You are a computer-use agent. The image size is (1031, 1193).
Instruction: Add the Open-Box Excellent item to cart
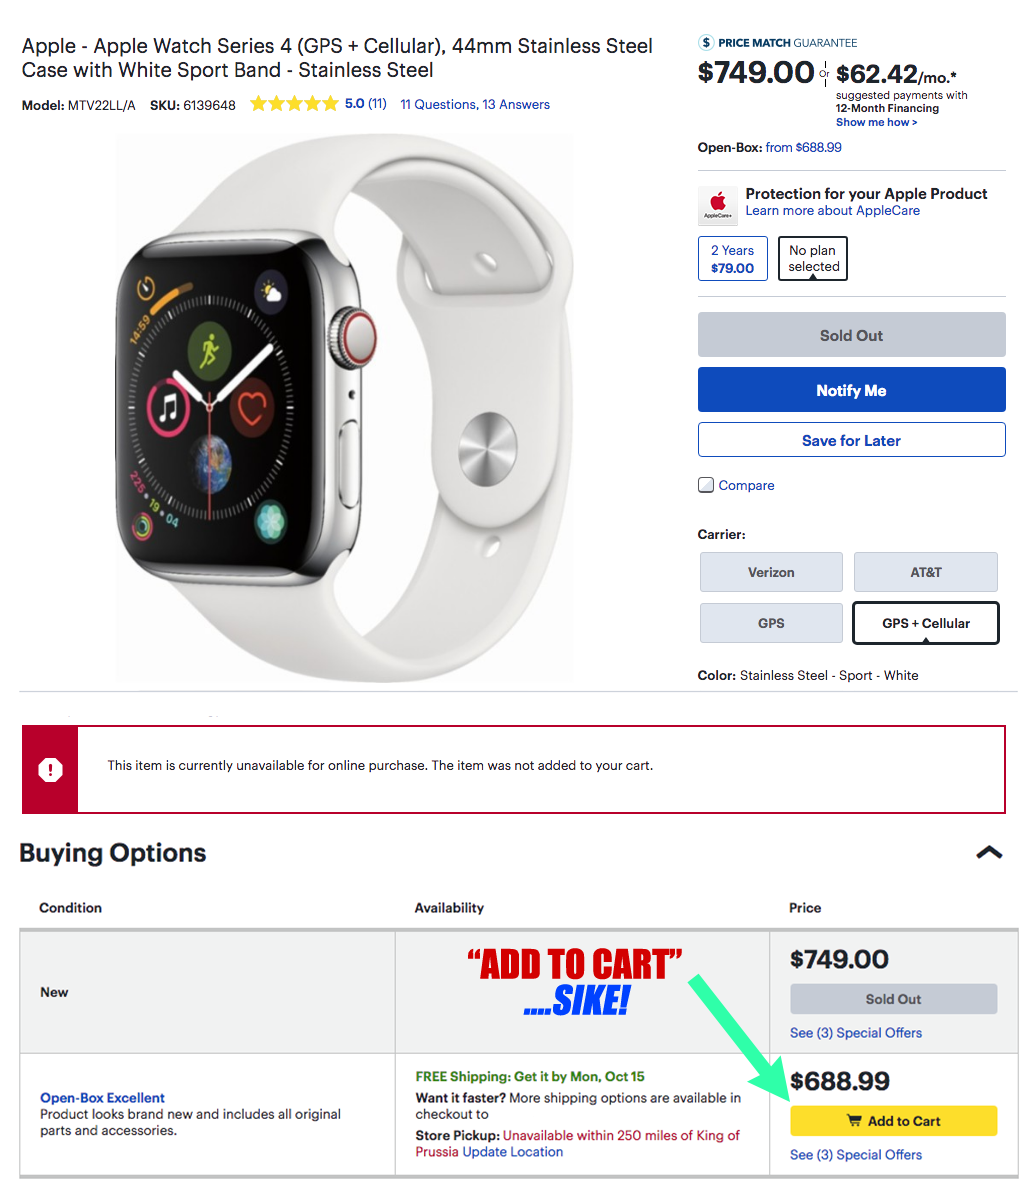893,1121
